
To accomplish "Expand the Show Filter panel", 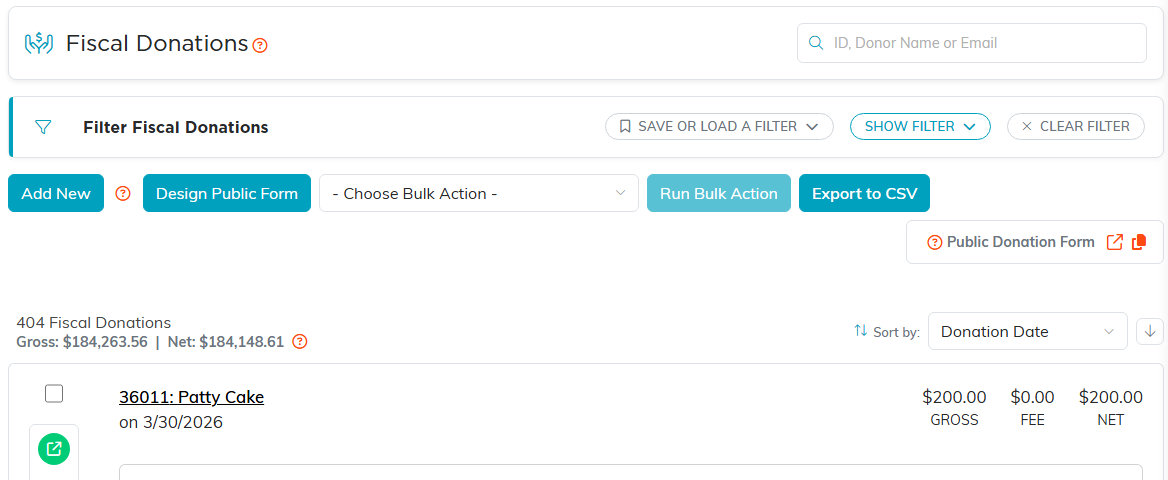I will point(920,127).
